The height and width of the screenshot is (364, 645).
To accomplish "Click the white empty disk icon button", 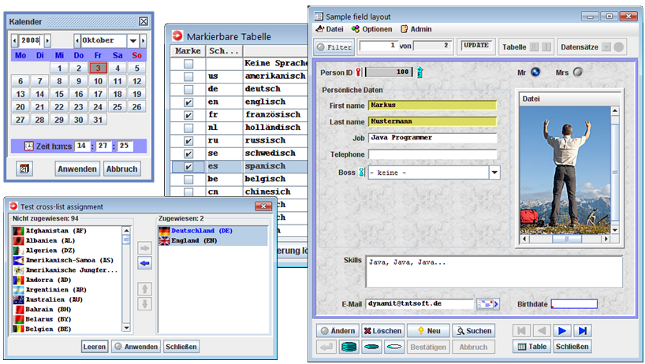I will coord(394,347).
